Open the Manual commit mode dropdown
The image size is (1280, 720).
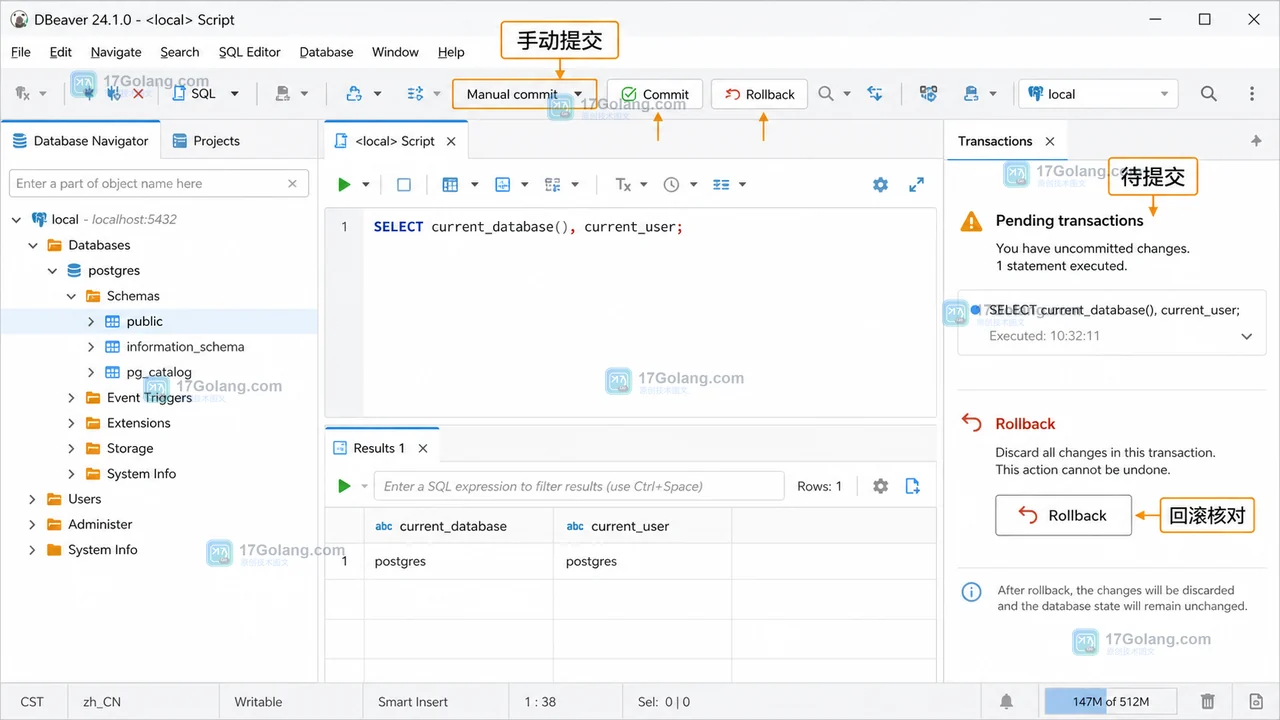click(x=524, y=94)
